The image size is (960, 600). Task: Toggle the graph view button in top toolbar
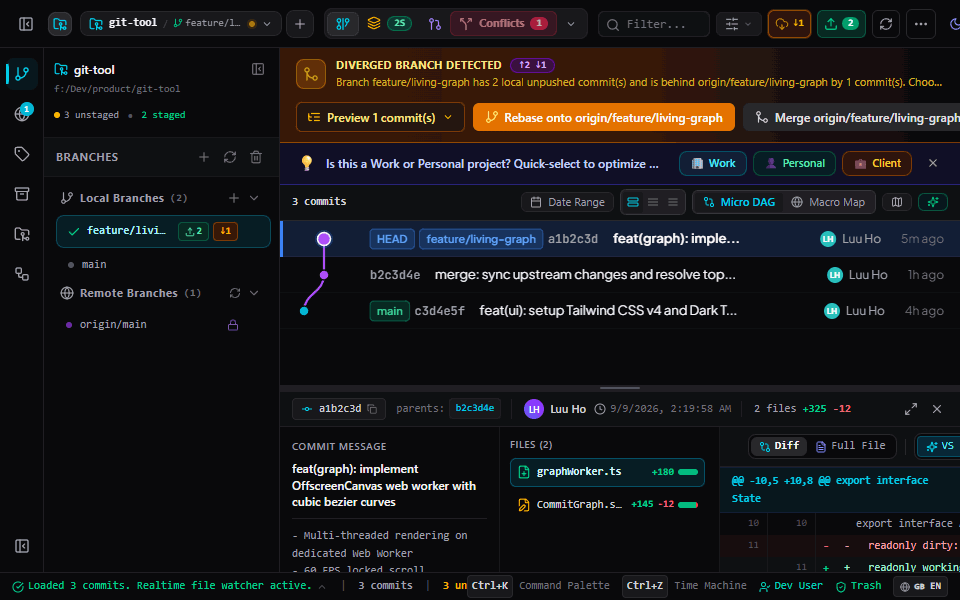[343, 24]
